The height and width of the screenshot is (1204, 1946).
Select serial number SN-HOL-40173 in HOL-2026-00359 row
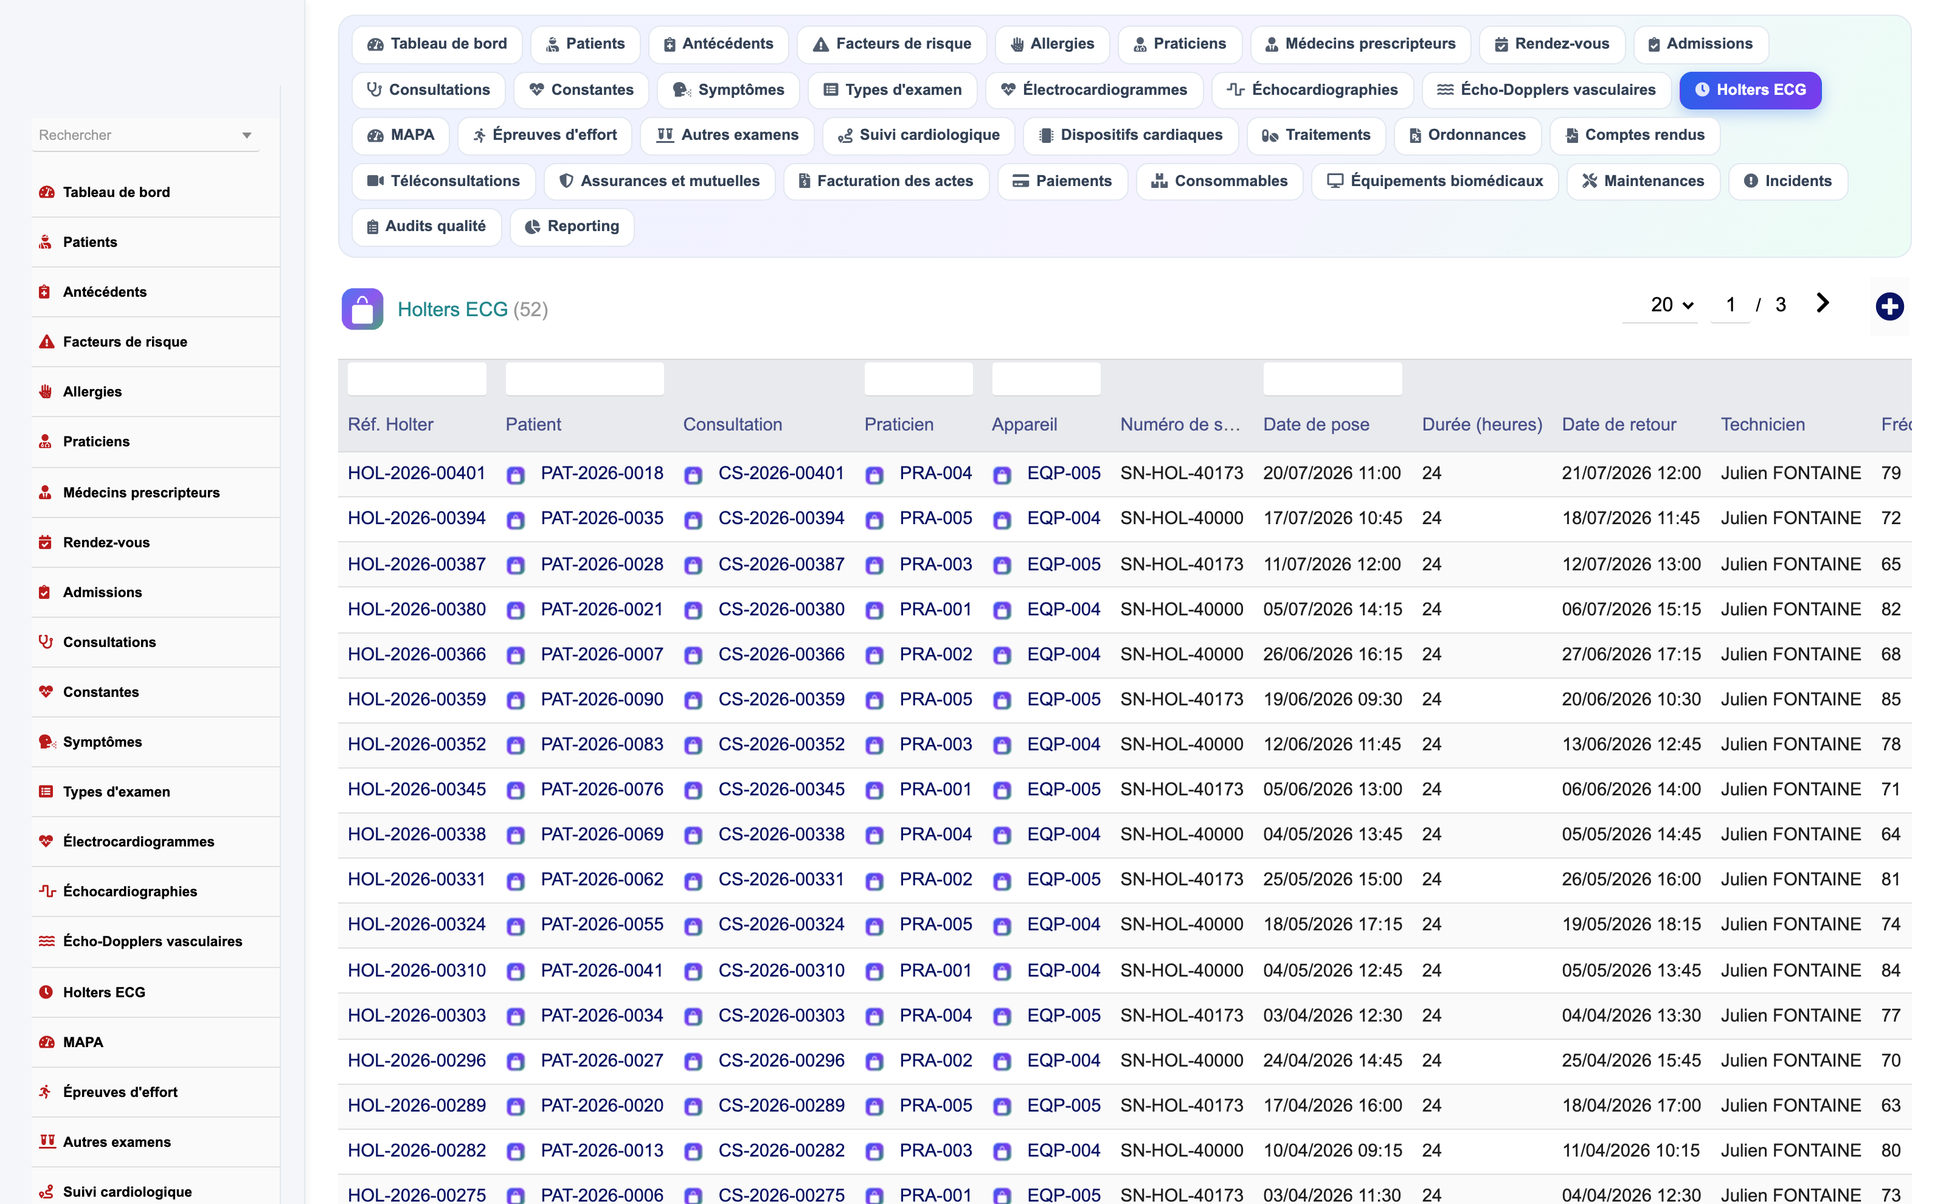point(1181,699)
